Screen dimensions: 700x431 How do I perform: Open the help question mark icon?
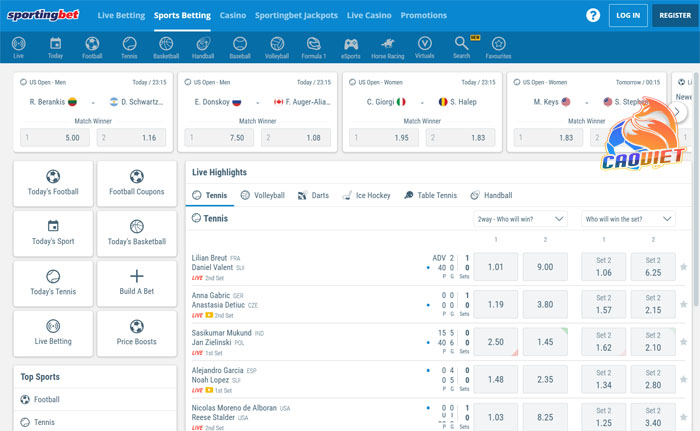[x=593, y=15]
